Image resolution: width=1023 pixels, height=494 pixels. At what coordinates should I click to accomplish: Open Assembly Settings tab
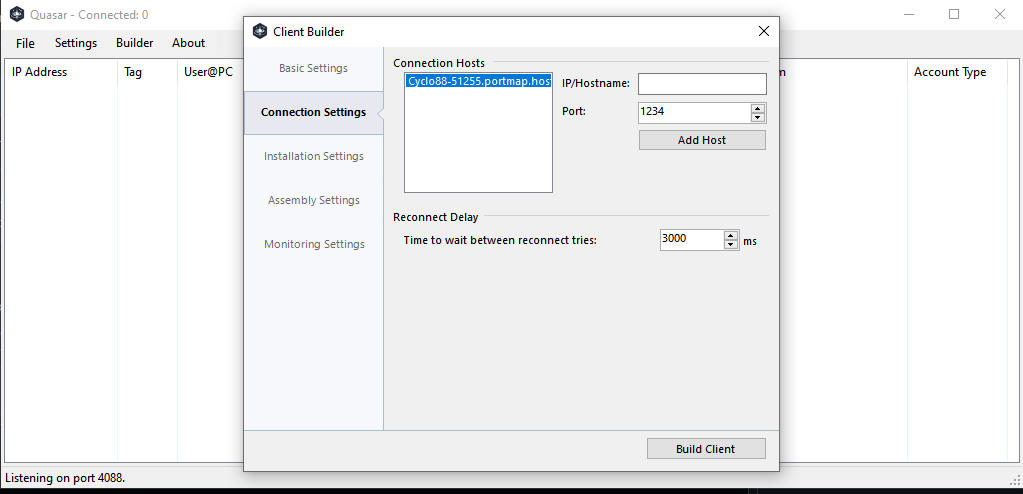313,200
